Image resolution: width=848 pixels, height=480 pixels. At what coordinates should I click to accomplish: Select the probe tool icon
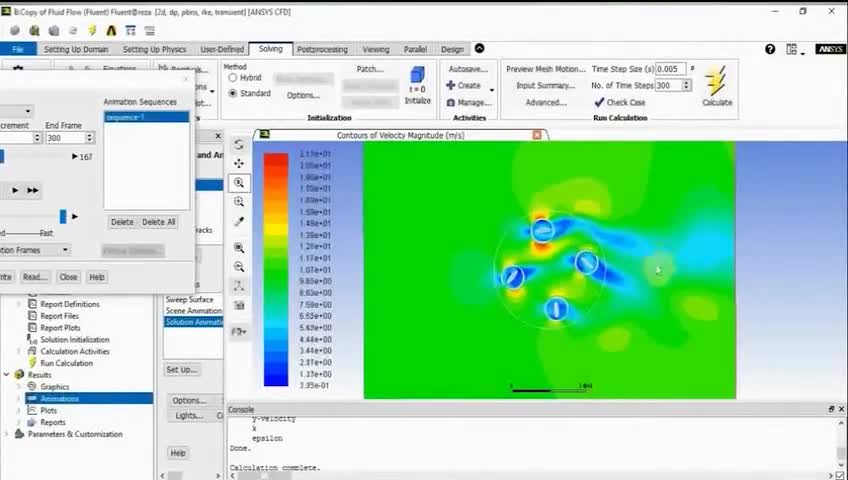point(238,221)
